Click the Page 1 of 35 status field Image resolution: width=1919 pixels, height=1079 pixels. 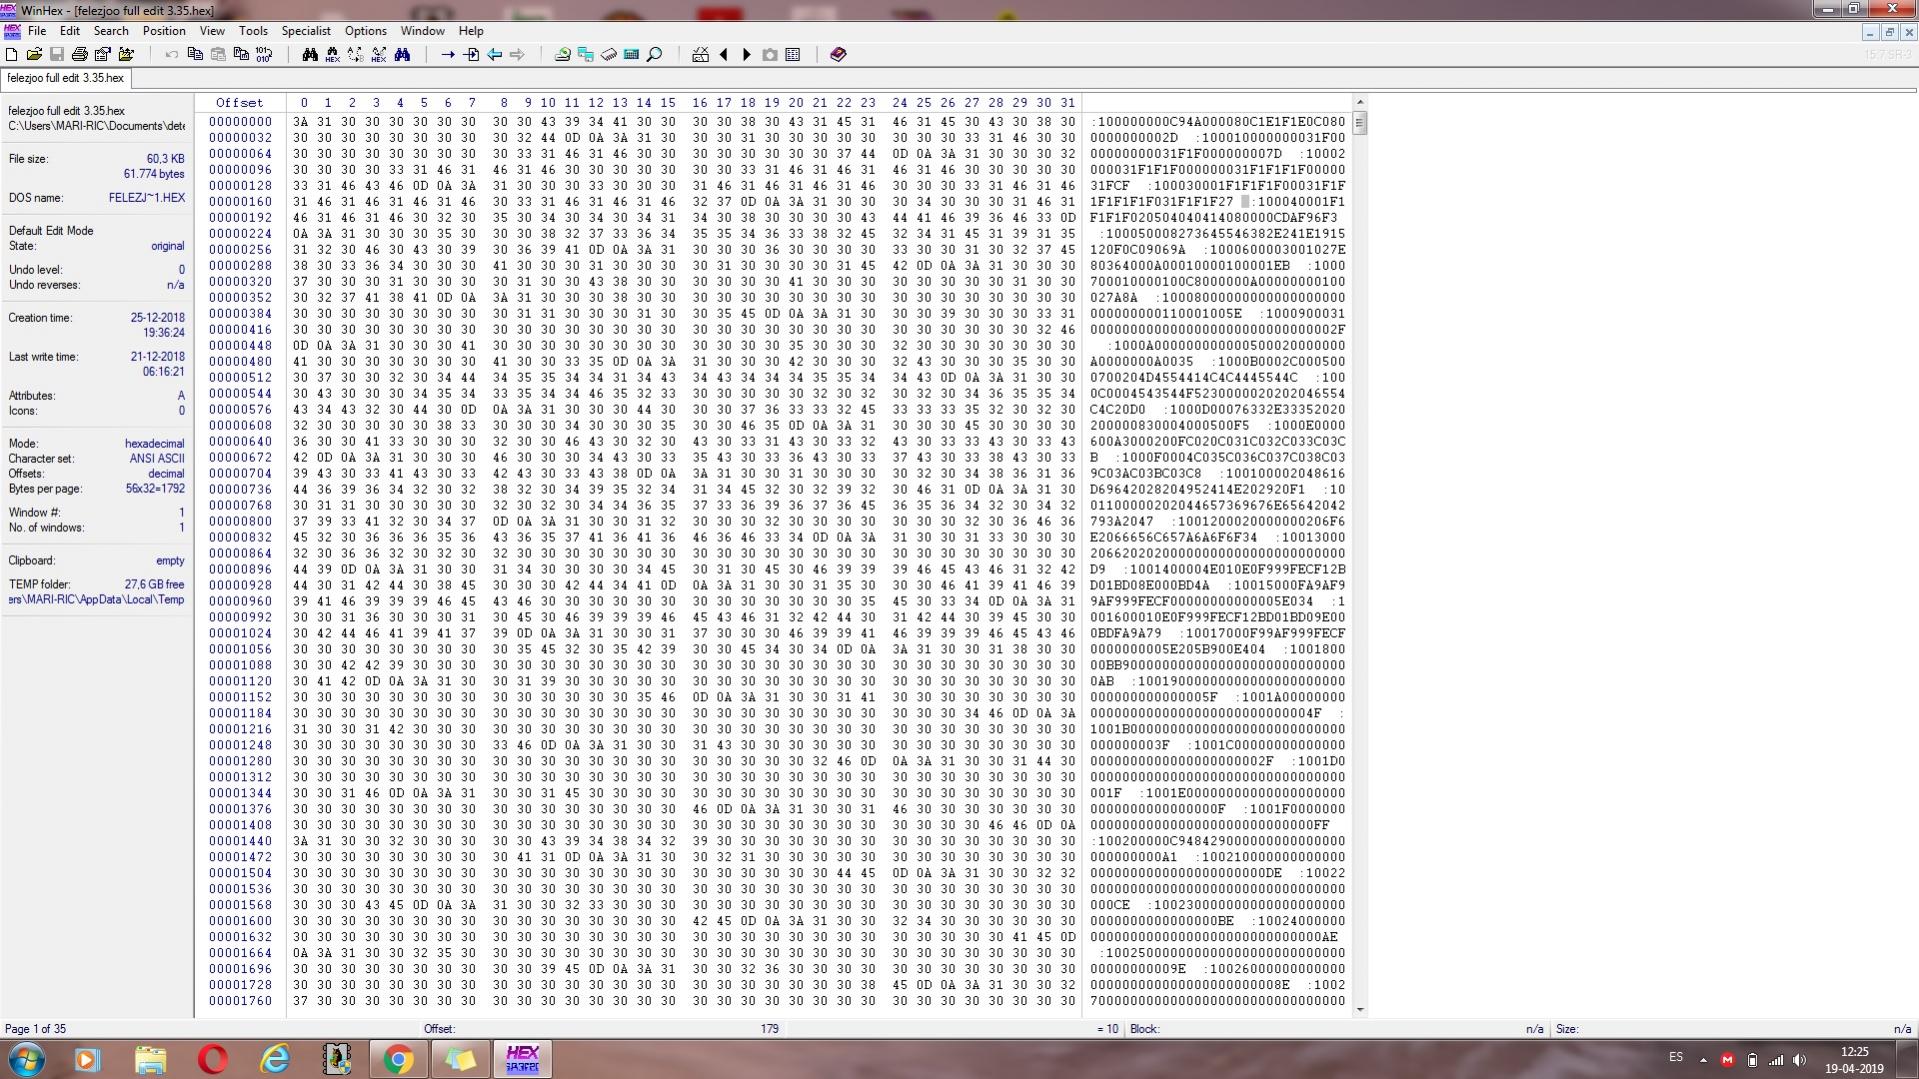point(36,1029)
